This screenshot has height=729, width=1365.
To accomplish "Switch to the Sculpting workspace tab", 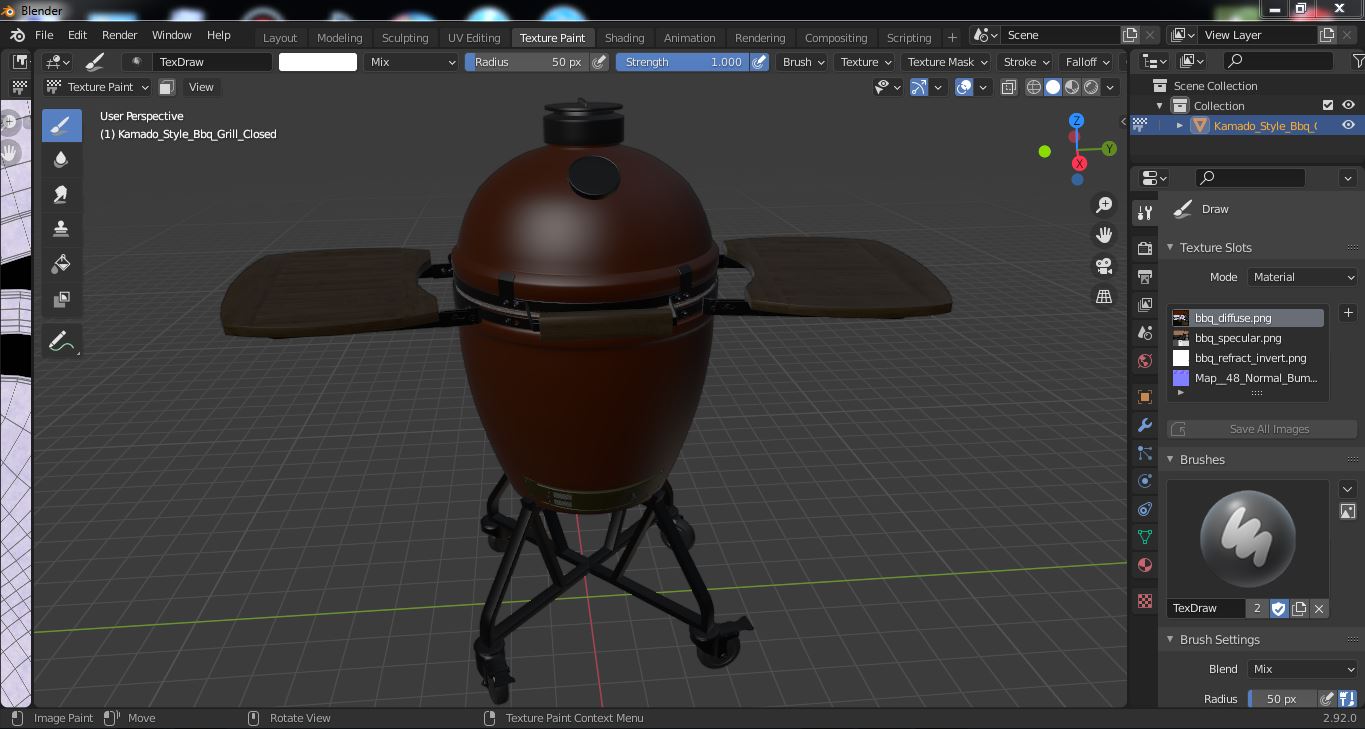I will (x=405, y=38).
